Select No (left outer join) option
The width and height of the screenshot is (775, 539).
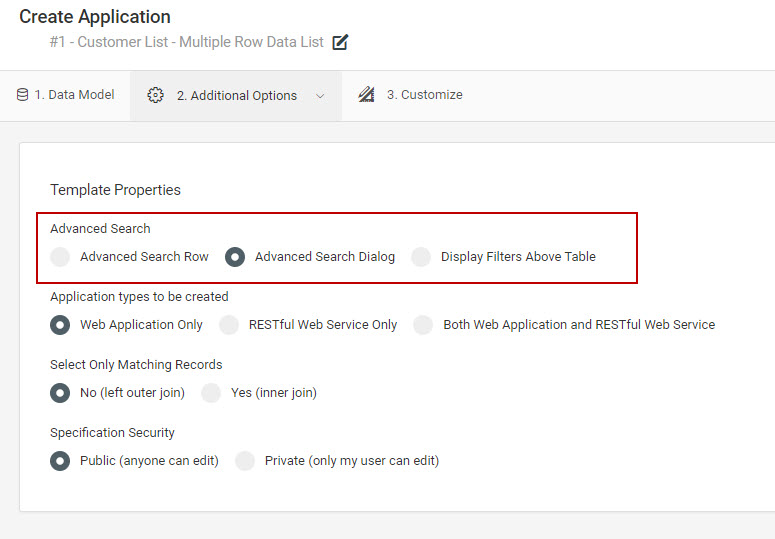(60, 393)
